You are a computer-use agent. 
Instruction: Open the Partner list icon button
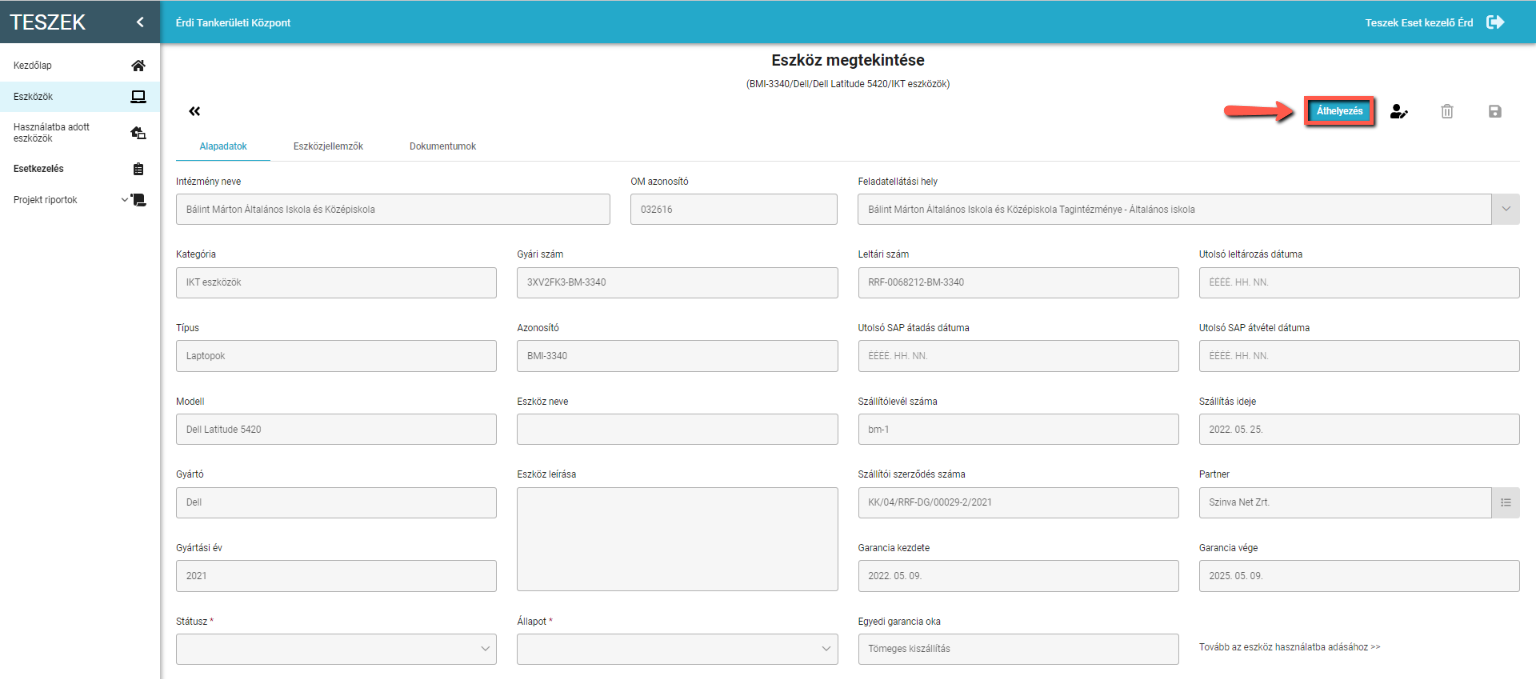tap(1506, 502)
